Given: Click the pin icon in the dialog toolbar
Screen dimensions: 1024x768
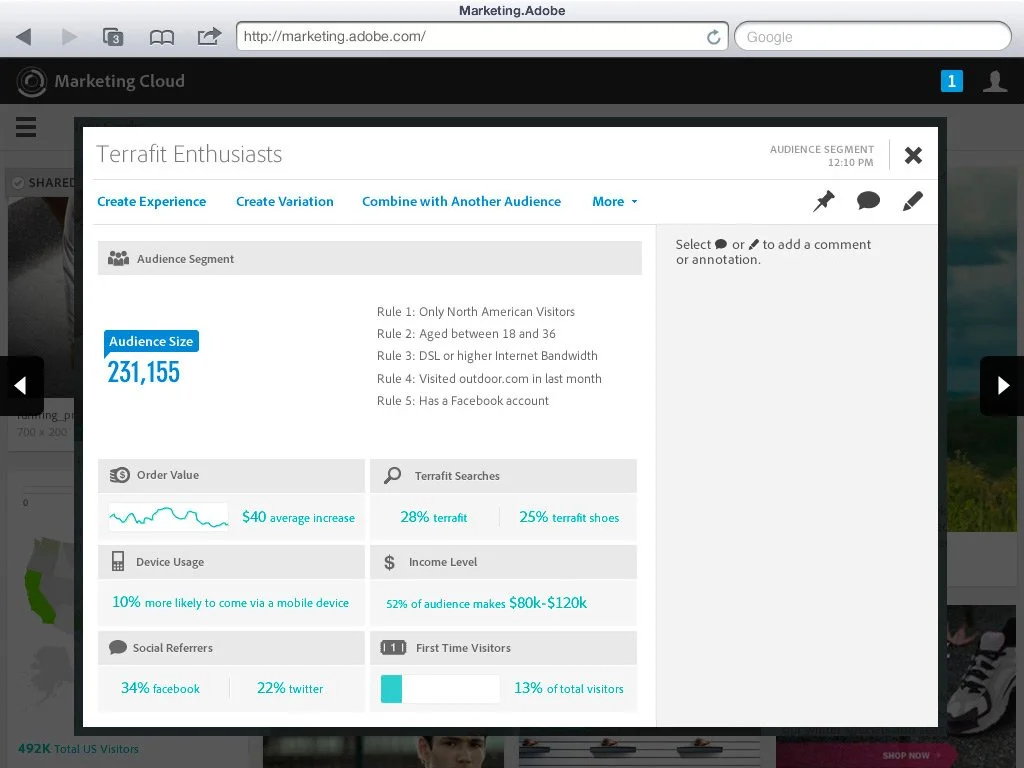Looking at the screenshot, I should click(x=824, y=200).
